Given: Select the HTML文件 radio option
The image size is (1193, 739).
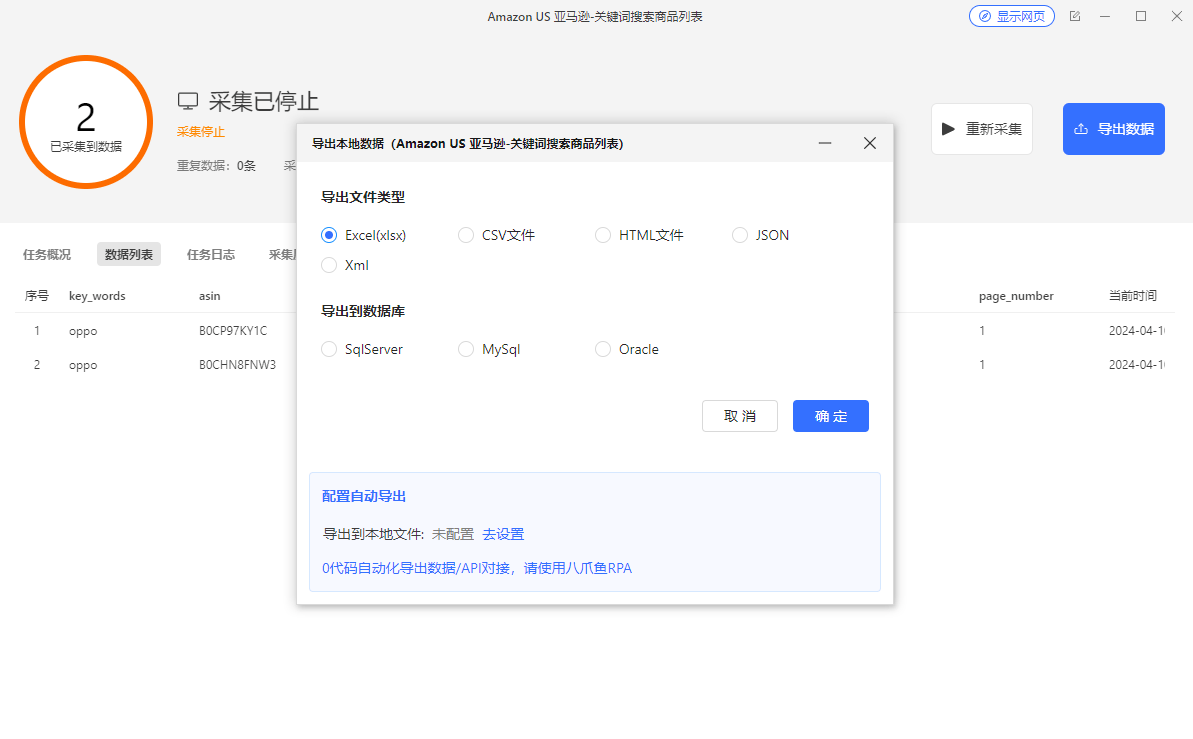Looking at the screenshot, I should click(639, 235).
